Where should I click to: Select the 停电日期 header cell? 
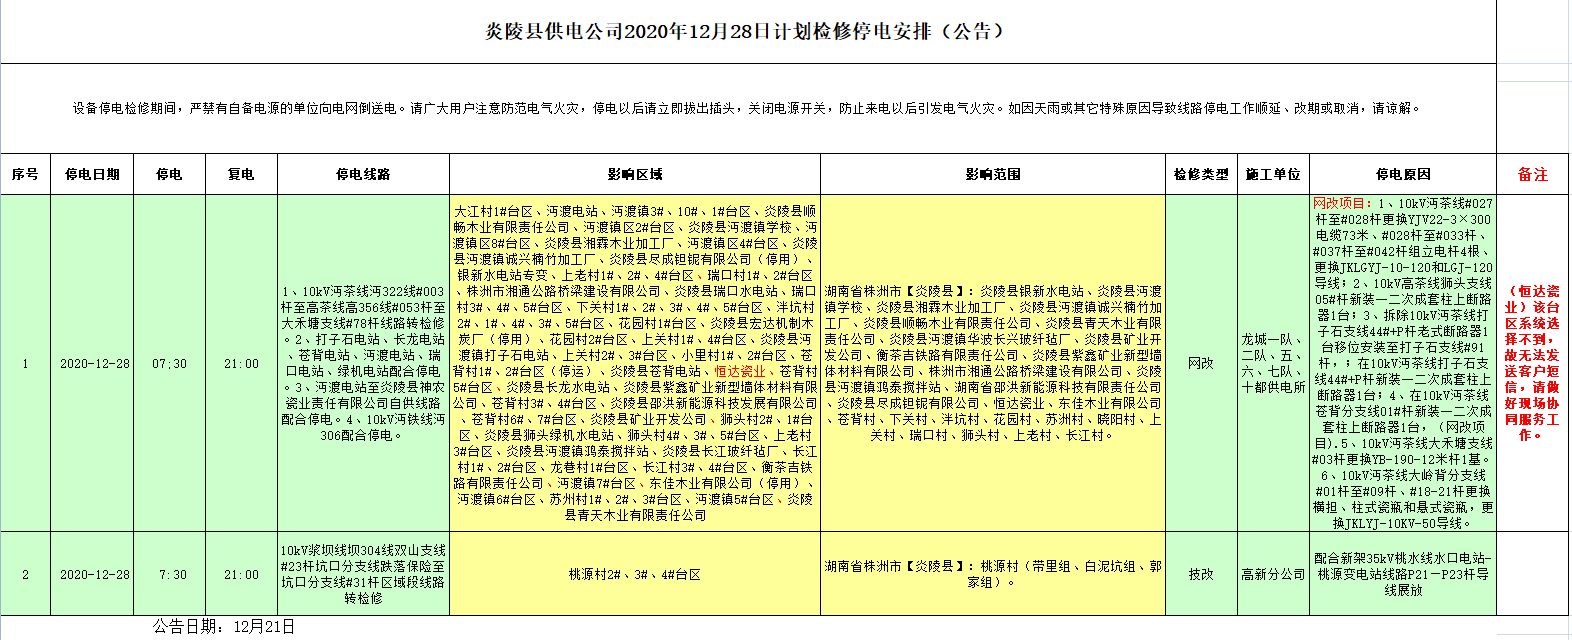[92, 174]
